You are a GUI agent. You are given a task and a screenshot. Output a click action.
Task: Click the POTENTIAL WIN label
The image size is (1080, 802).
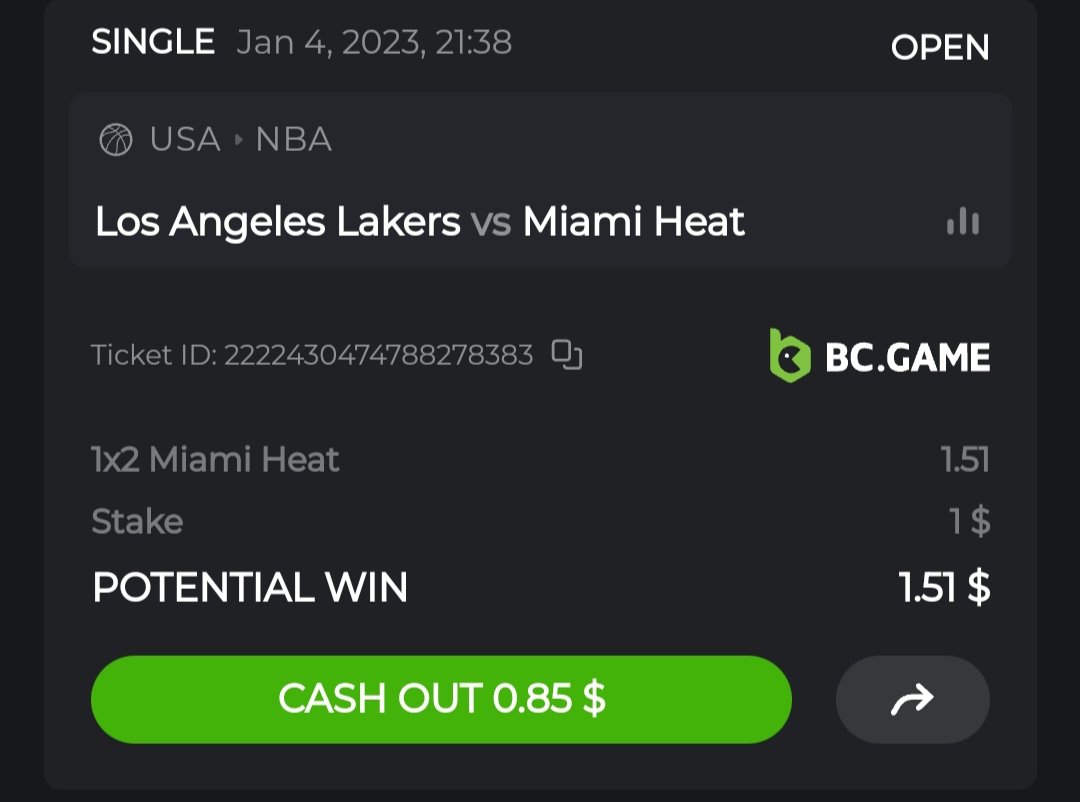[x=250, y=587]
